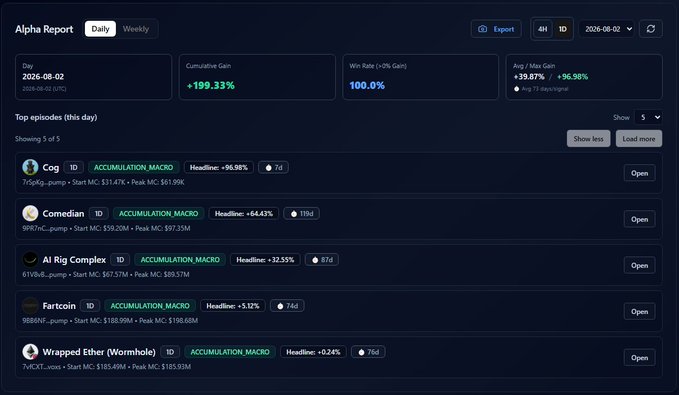Viewport: 679px width, 395px height.
Task: Click the 9BB6NF...pump address line
Action: coord(110,321)
